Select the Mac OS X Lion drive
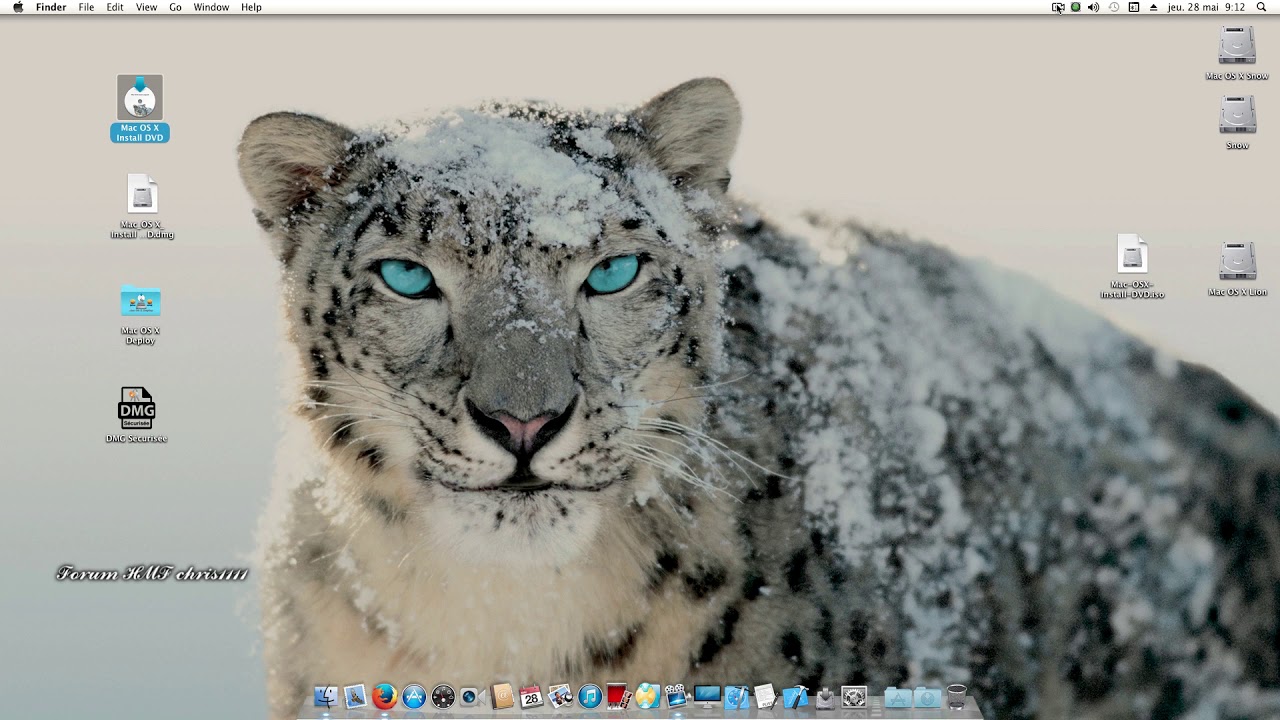The height and width of the screenshot is (720, 1280). [1237, 270]
